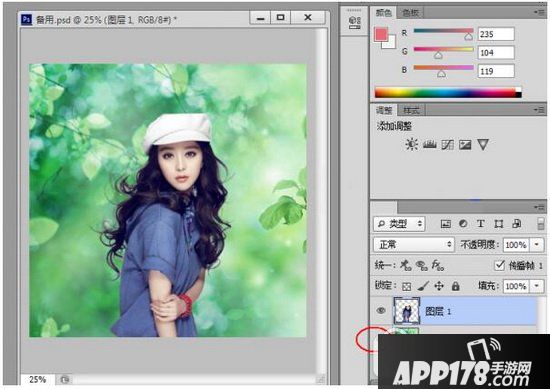Click the pink foreground color swatch
Screen dimensions: 550x389
pos(381,34)
